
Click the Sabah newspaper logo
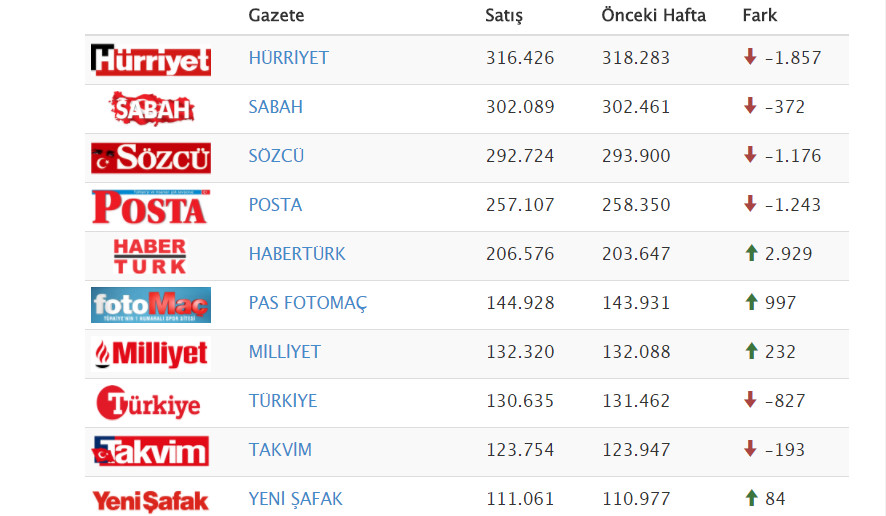(151, 108)
